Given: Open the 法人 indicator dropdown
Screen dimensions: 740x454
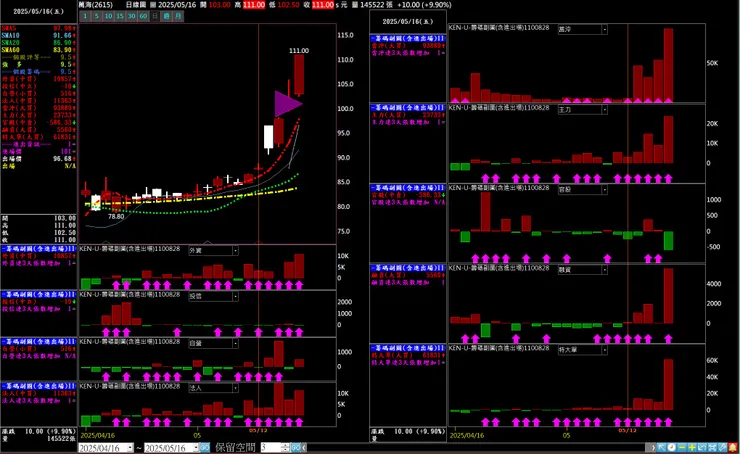Looking at the screenshot, I should click(x=235, y=388).
